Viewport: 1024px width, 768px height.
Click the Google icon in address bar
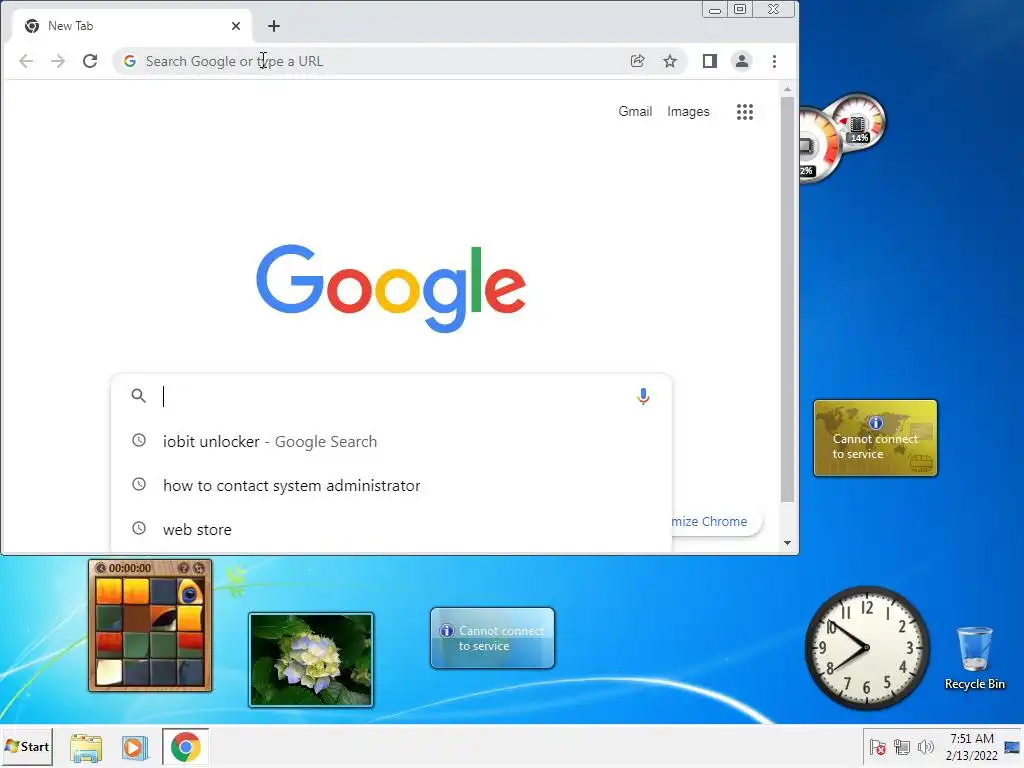130,61
